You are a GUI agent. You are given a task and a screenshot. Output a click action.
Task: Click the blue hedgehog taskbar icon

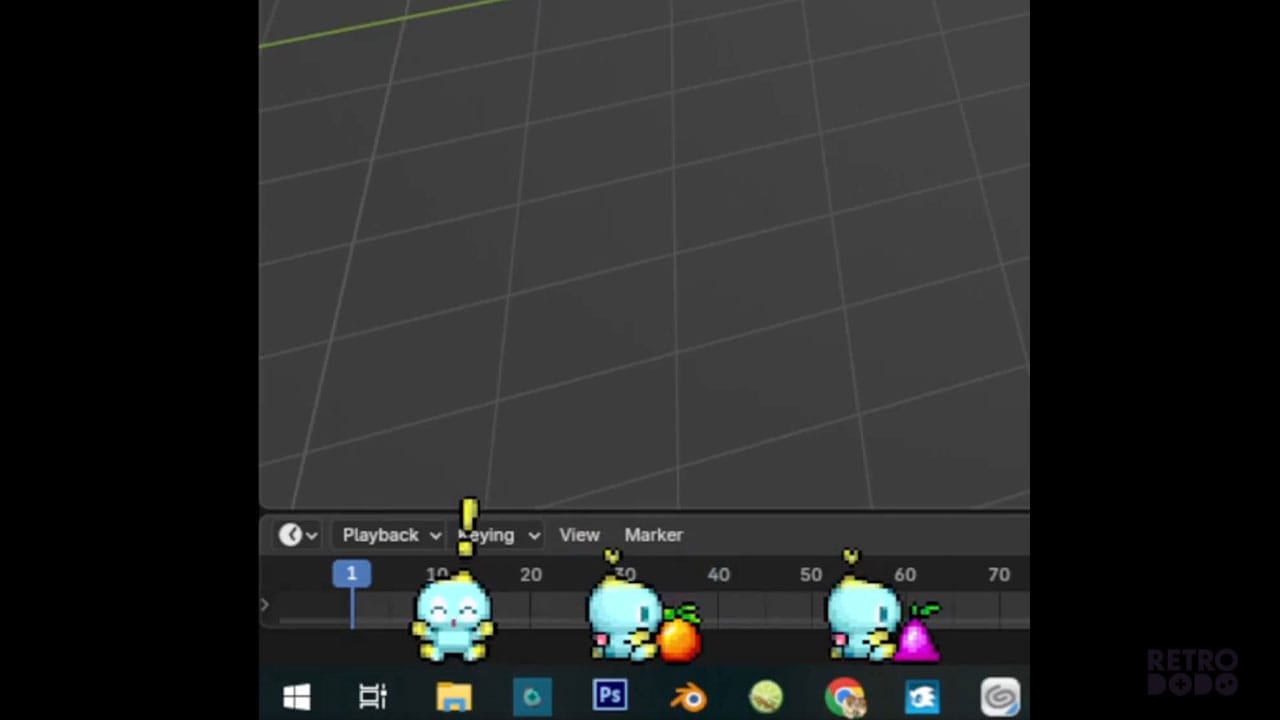[922, 696]
